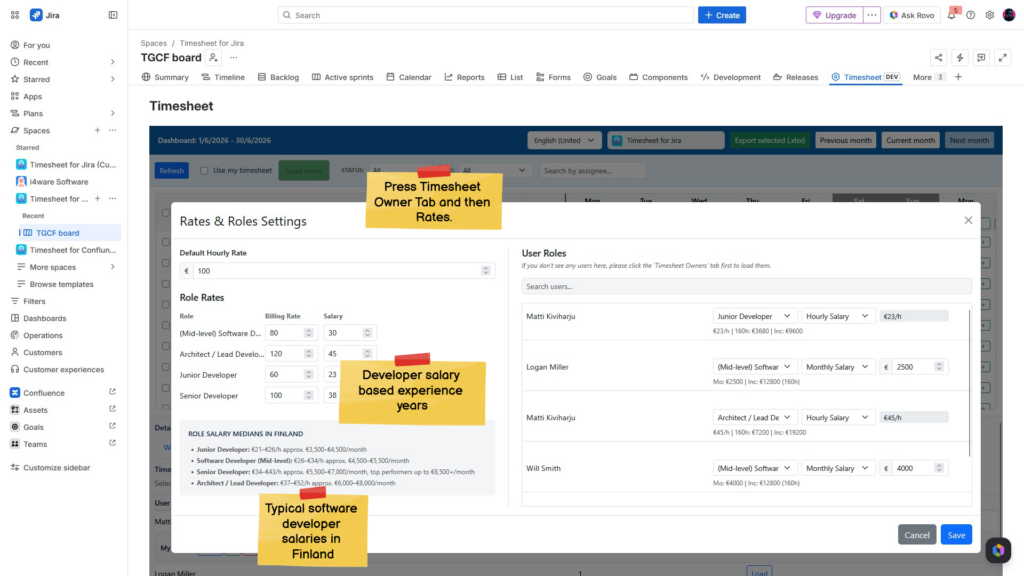This screenshot has width=1024, height=576.
Task: Click the Refresh button
Action: [172, 170]
